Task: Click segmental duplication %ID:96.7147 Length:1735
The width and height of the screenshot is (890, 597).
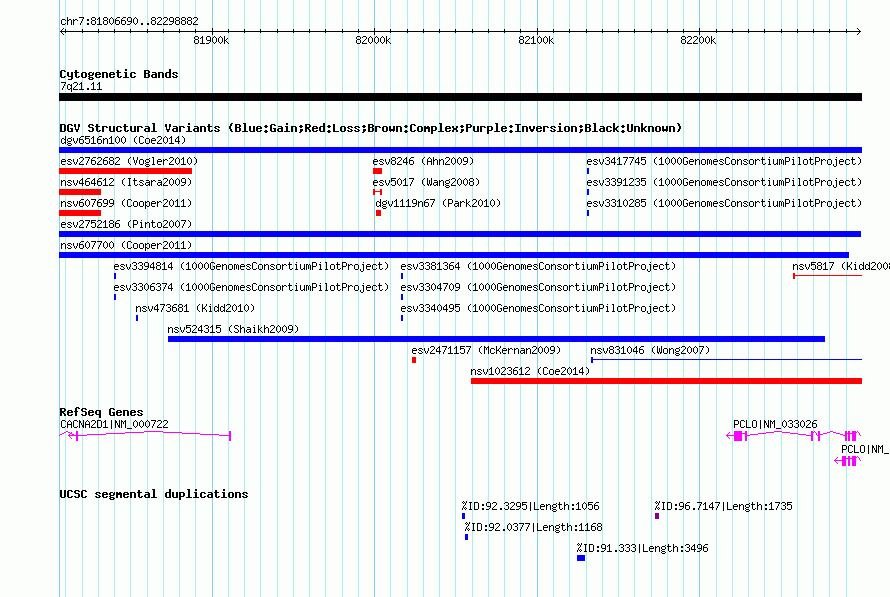Action: tap(723, 506)
